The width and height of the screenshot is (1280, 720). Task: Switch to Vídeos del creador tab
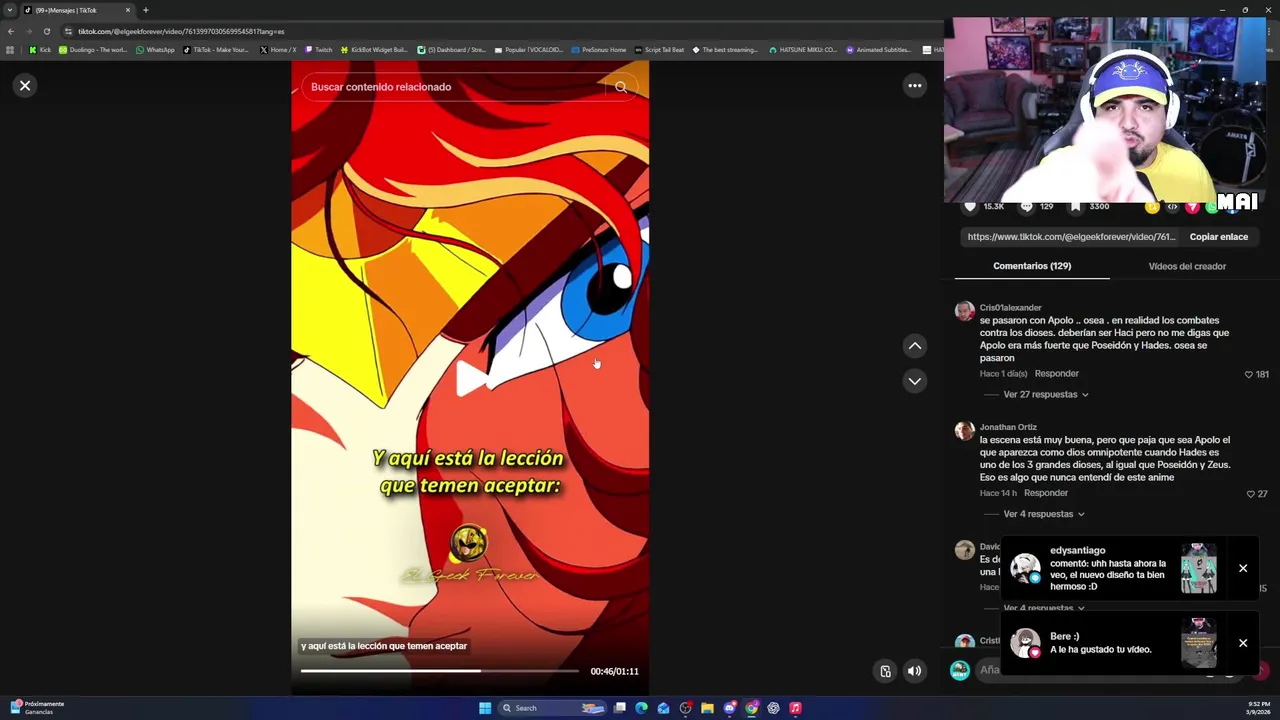point(1187,266)
